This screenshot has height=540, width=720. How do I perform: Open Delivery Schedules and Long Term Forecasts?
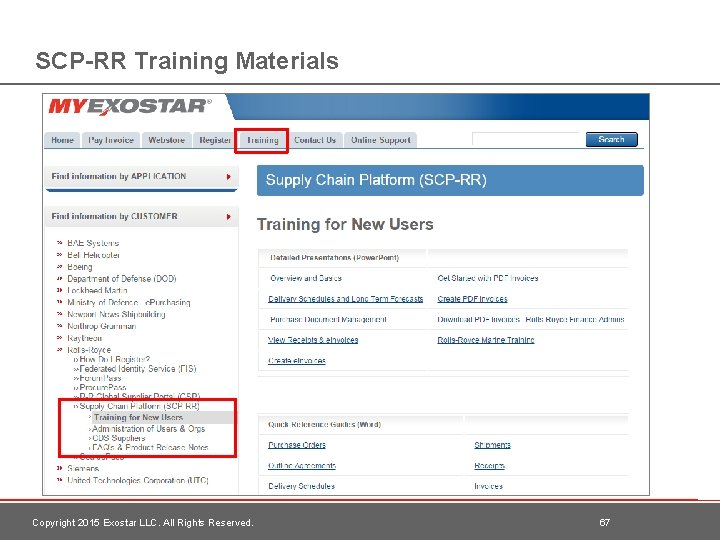pyautogui.click(x=345, y=299)
